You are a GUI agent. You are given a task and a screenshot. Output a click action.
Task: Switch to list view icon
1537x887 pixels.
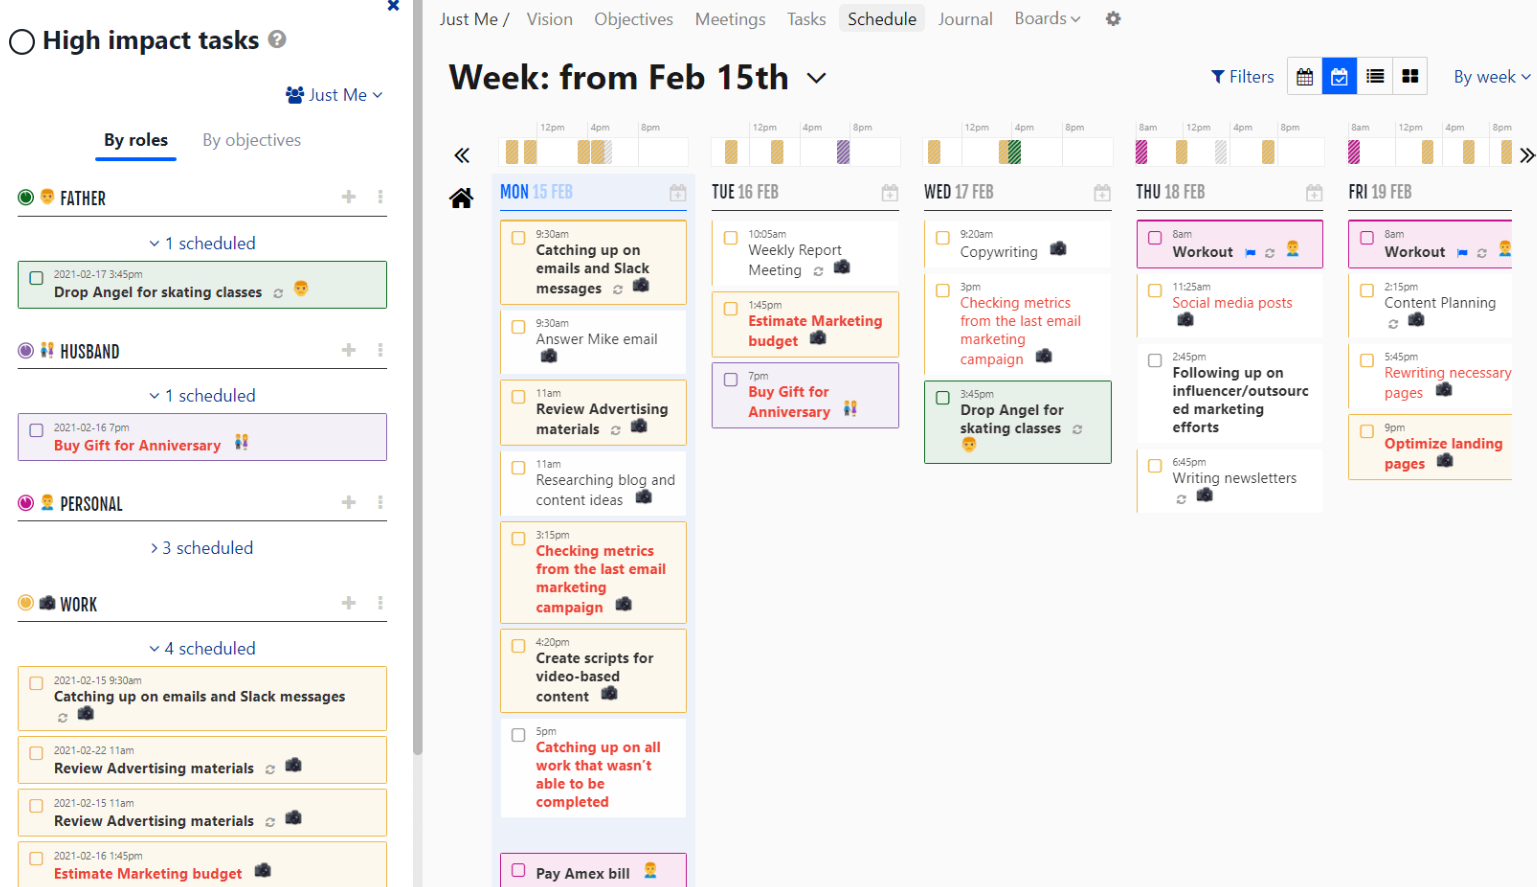(x=1375, y=77)
